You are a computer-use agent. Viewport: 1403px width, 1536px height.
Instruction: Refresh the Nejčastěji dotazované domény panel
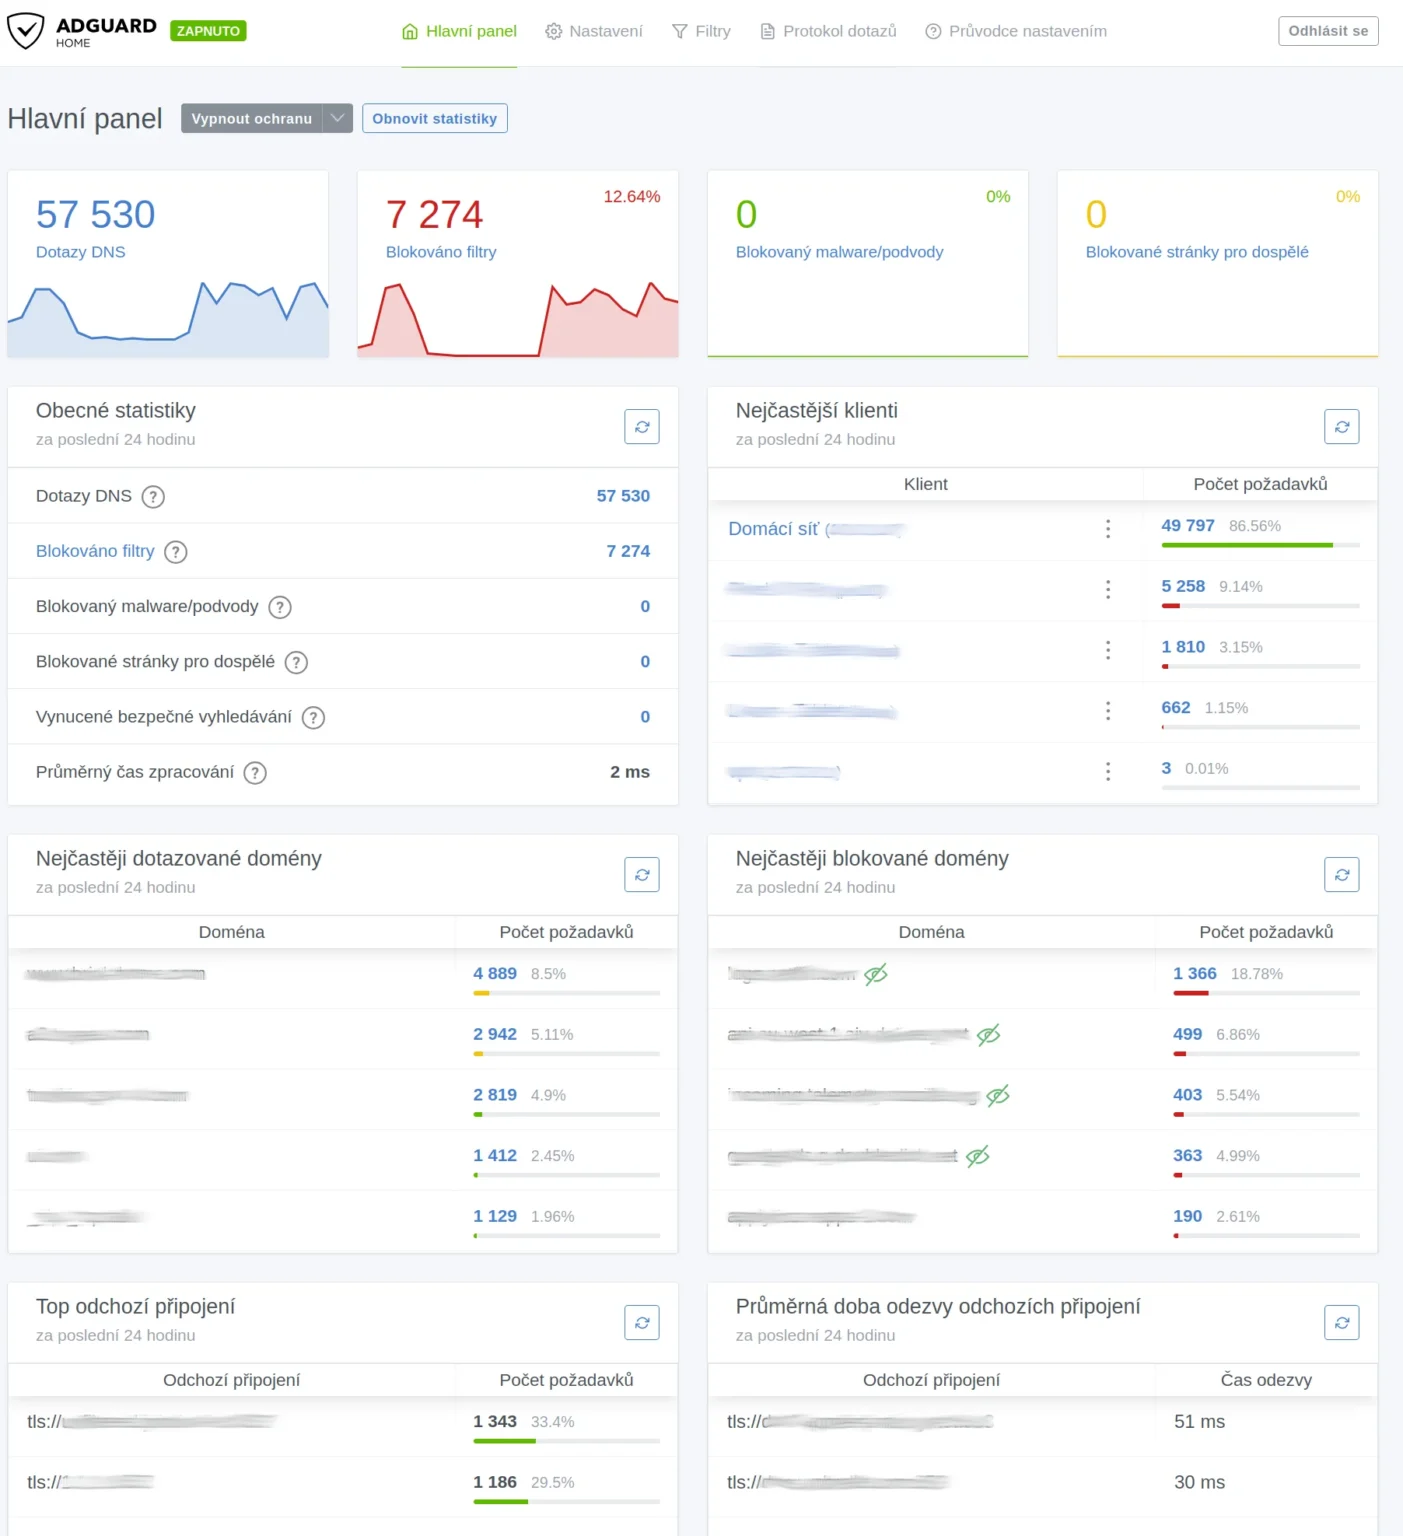[x=641, y=874]
